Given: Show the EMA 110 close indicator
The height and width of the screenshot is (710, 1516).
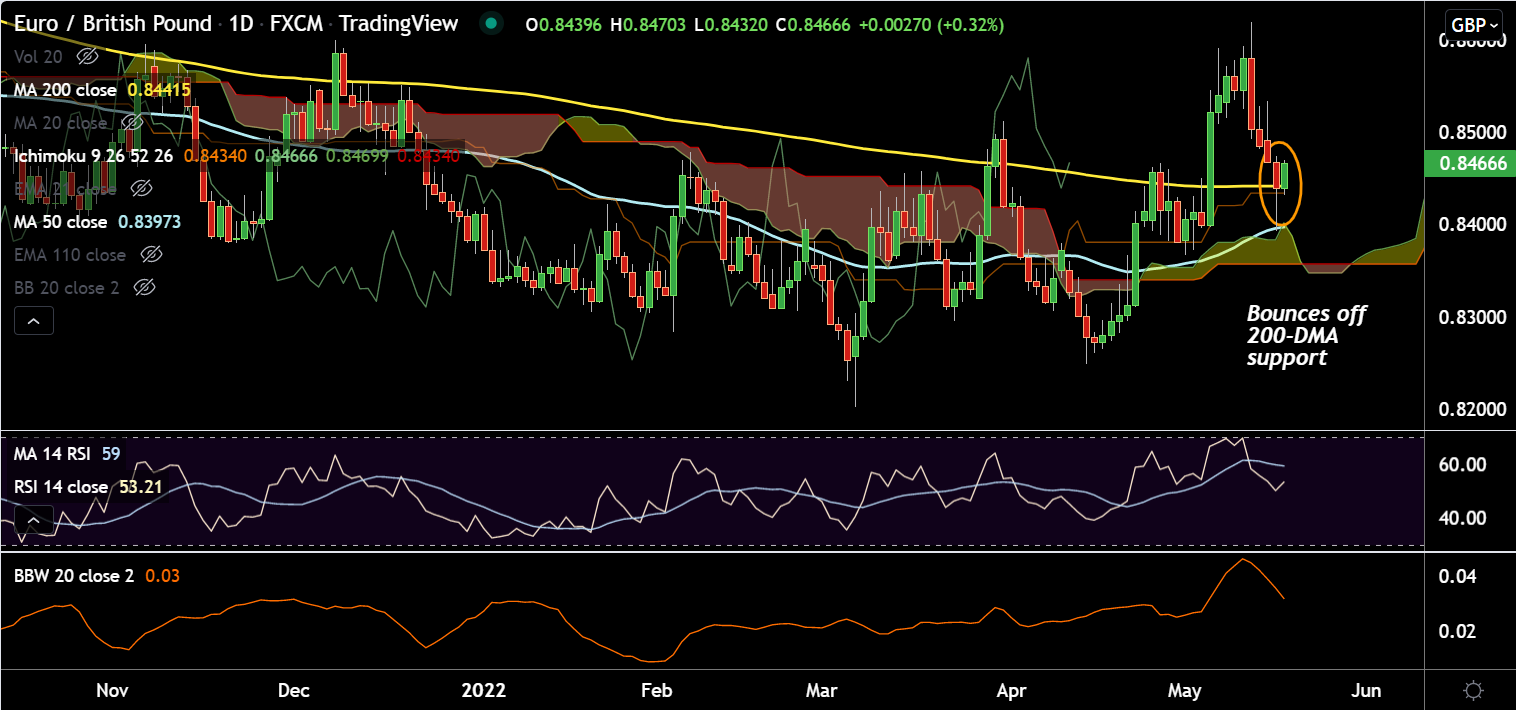Looking at the screenshot, I should click(x=151, y=255).
